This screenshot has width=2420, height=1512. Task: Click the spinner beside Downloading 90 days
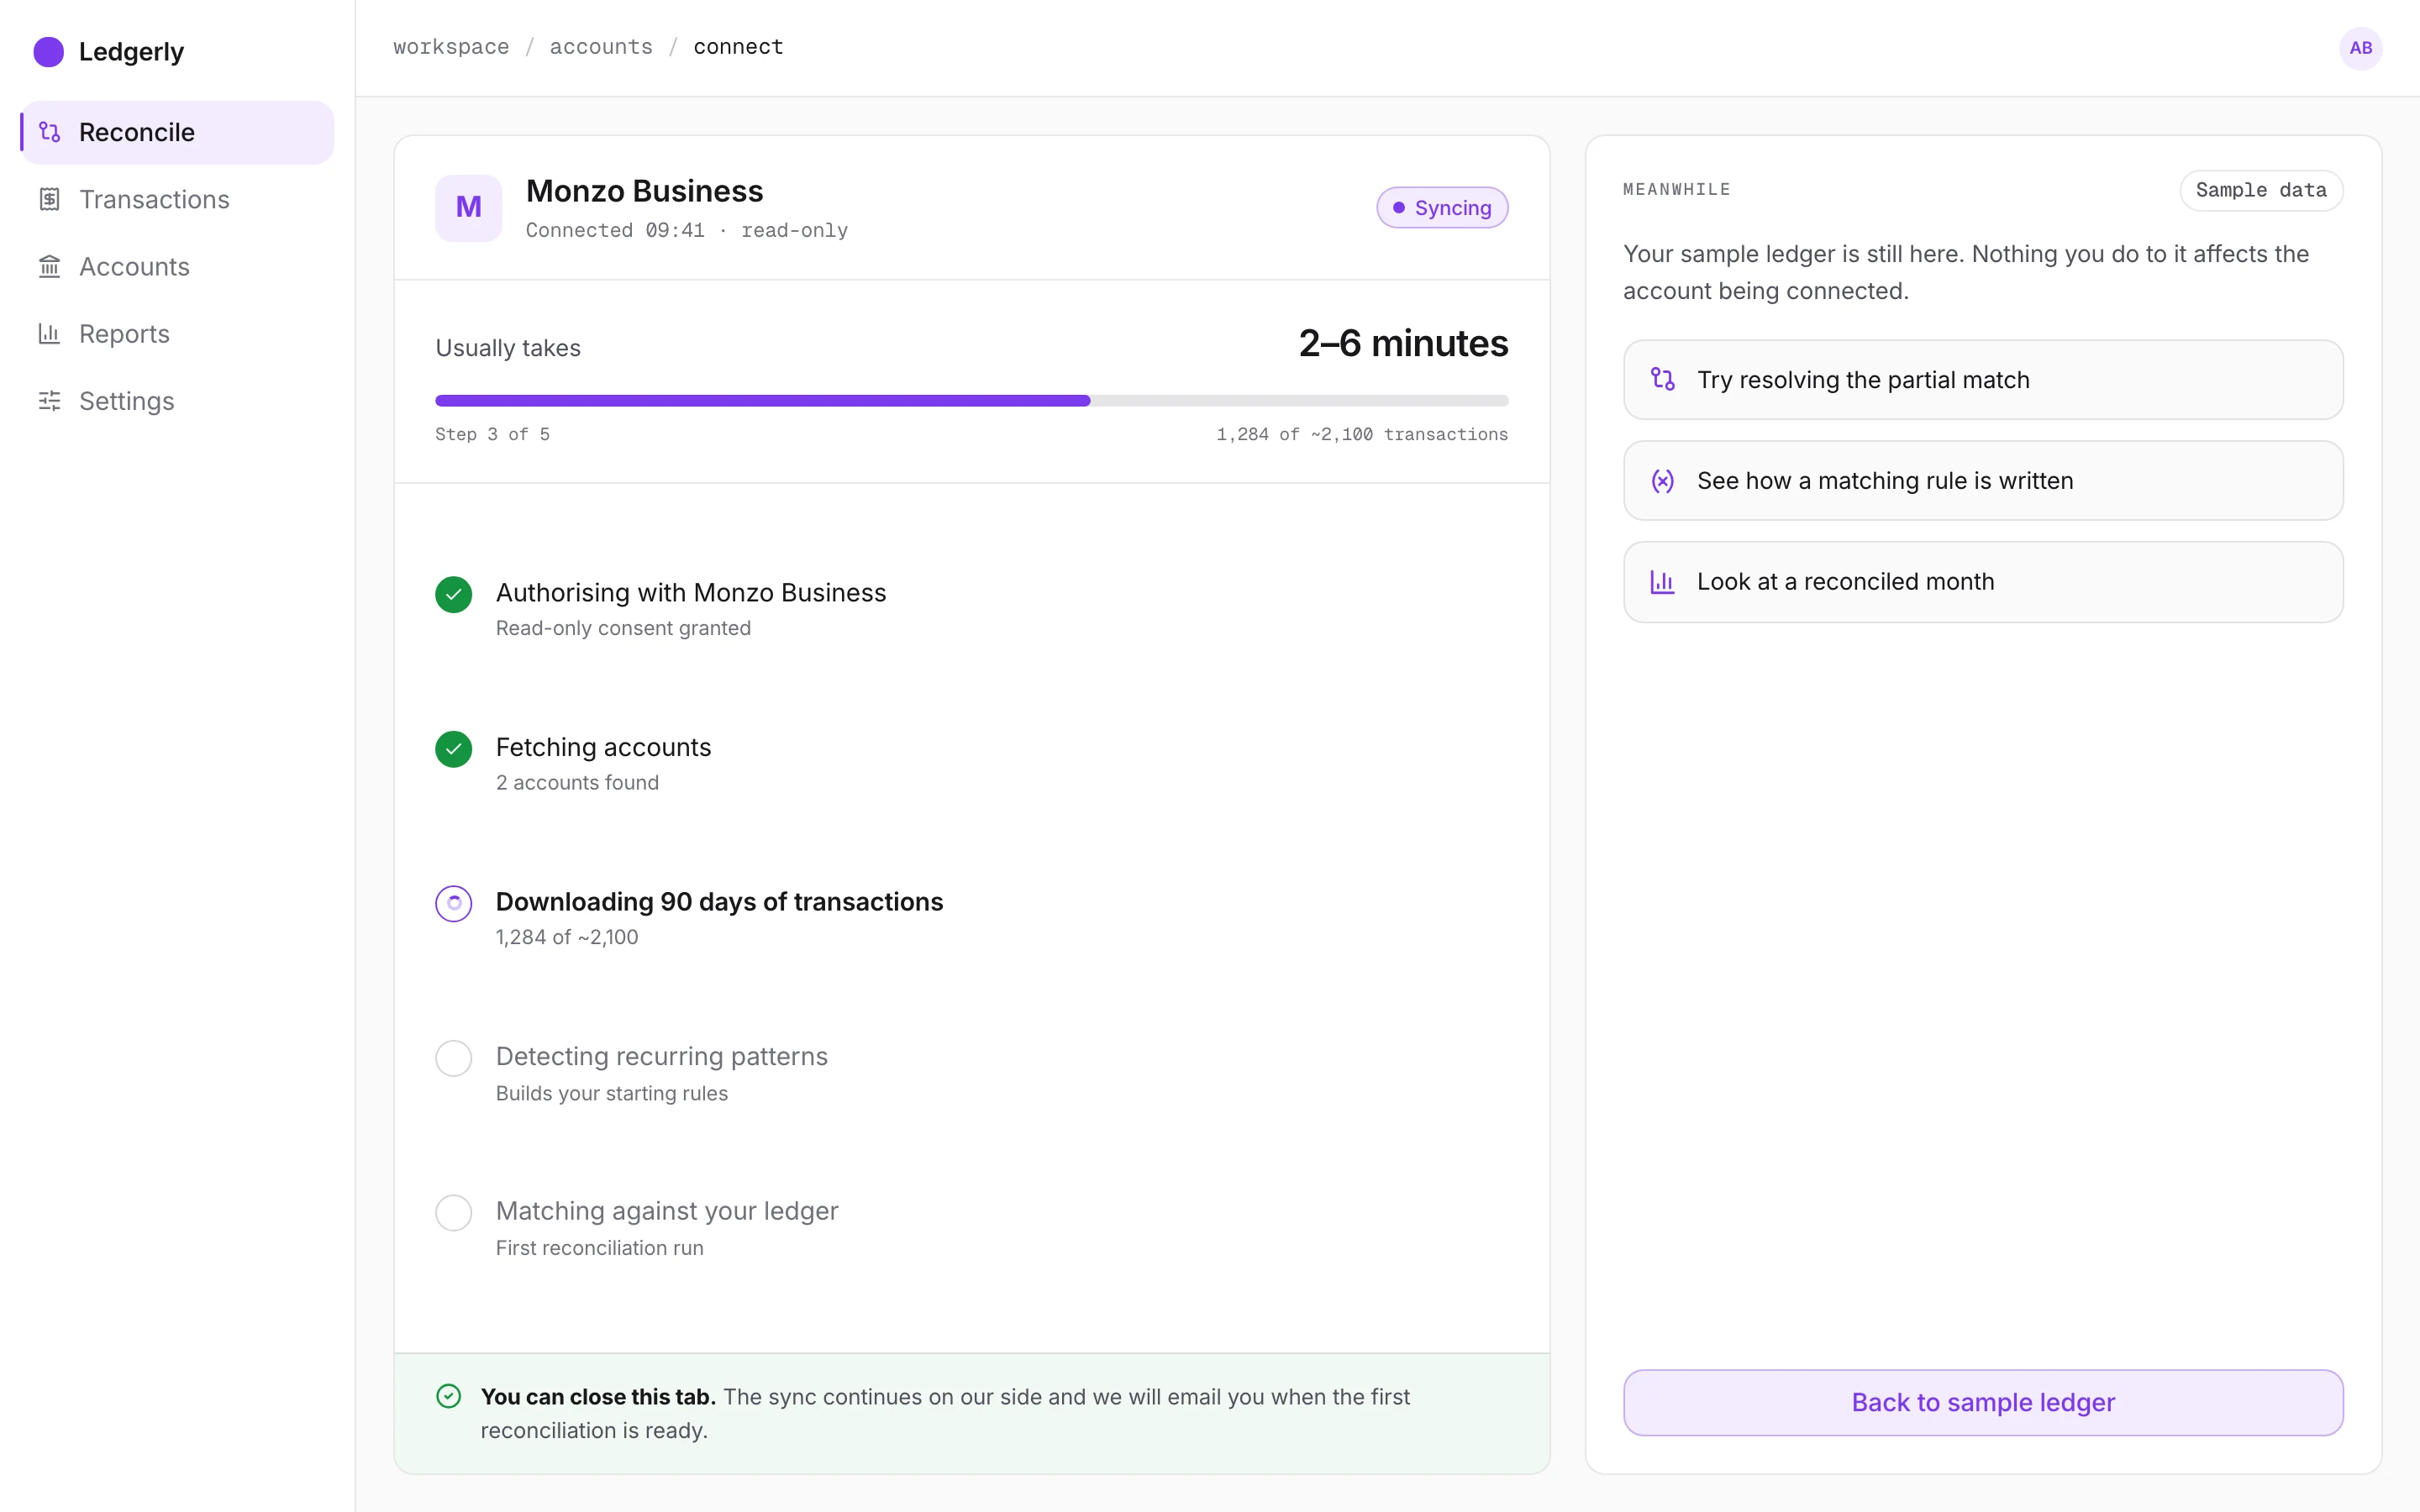pos(453,903)
